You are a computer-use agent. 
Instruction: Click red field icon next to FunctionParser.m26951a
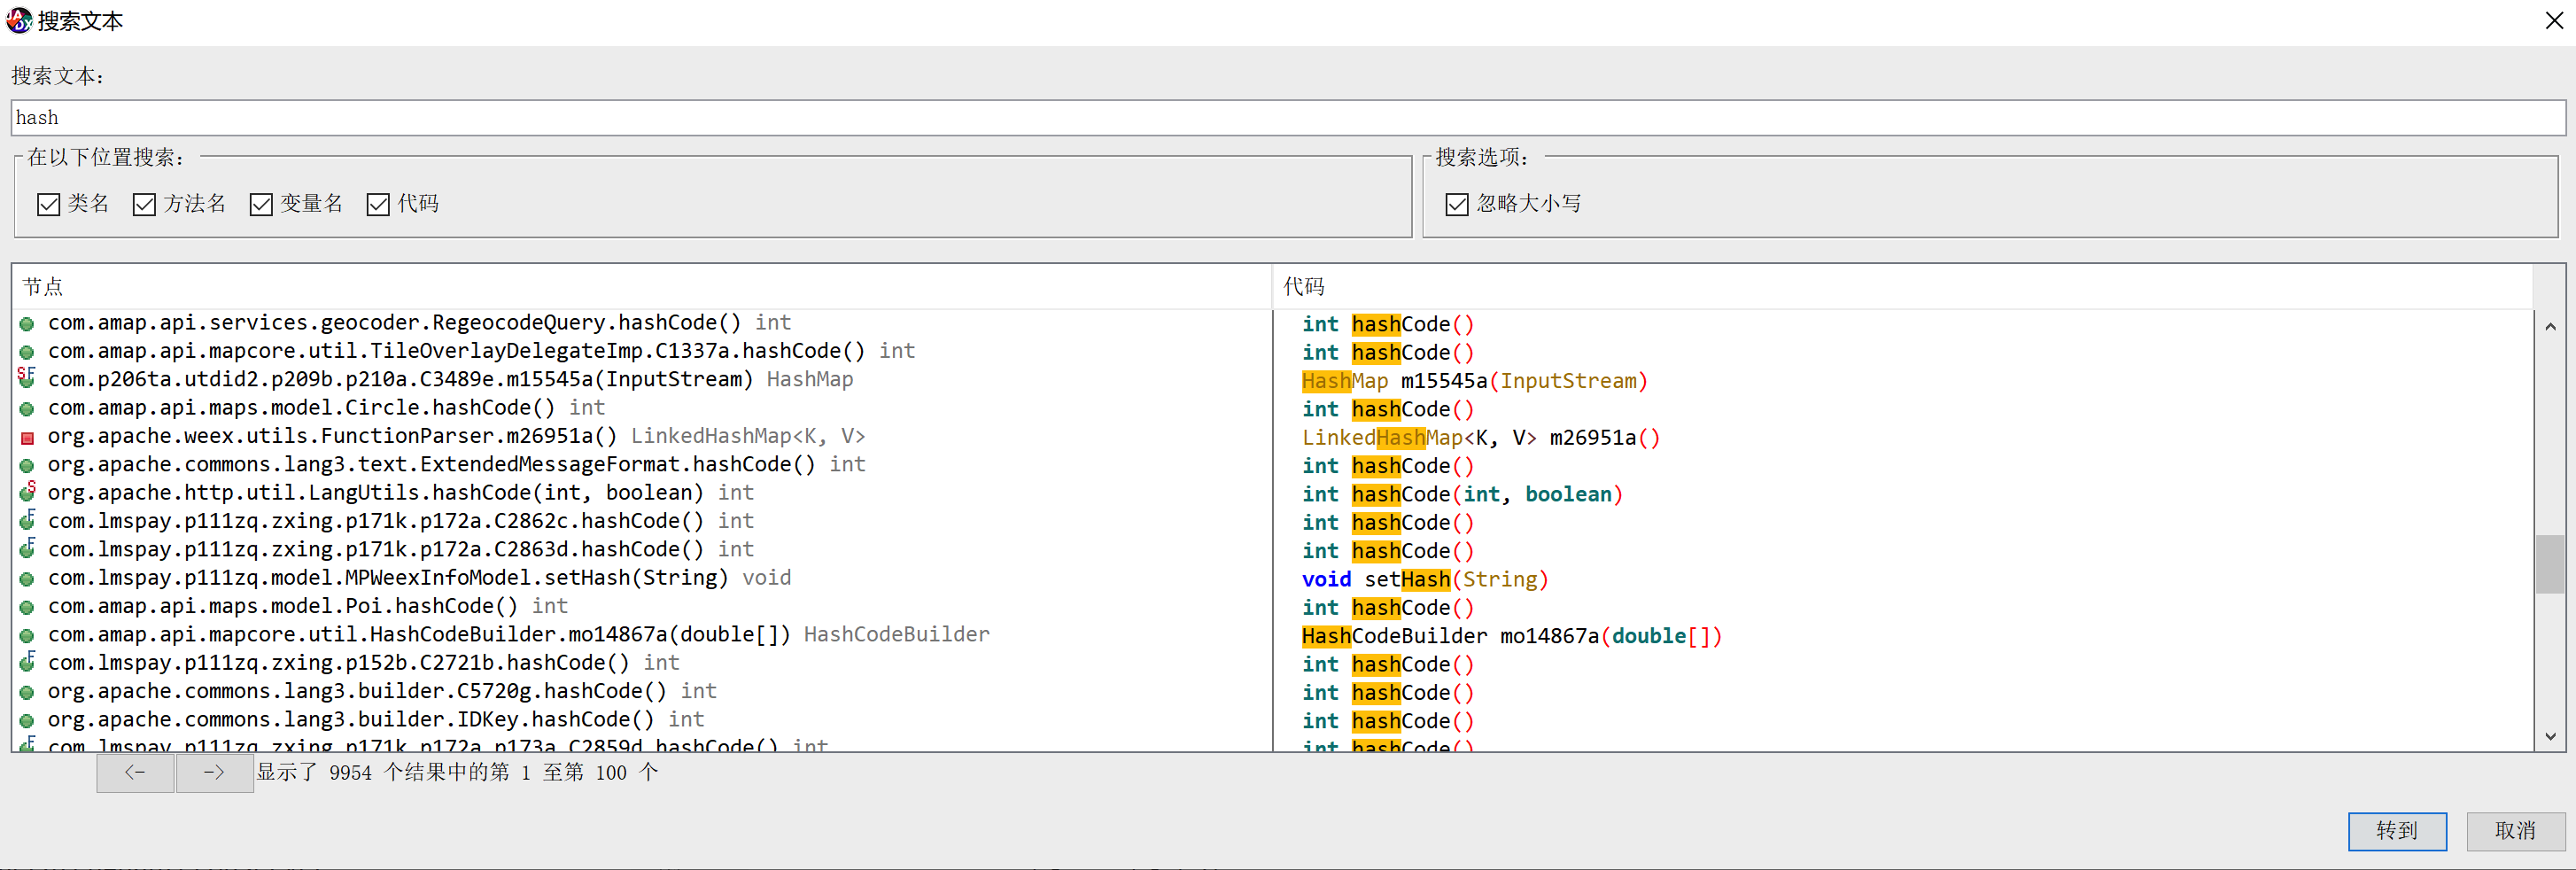tap(27, 436)
